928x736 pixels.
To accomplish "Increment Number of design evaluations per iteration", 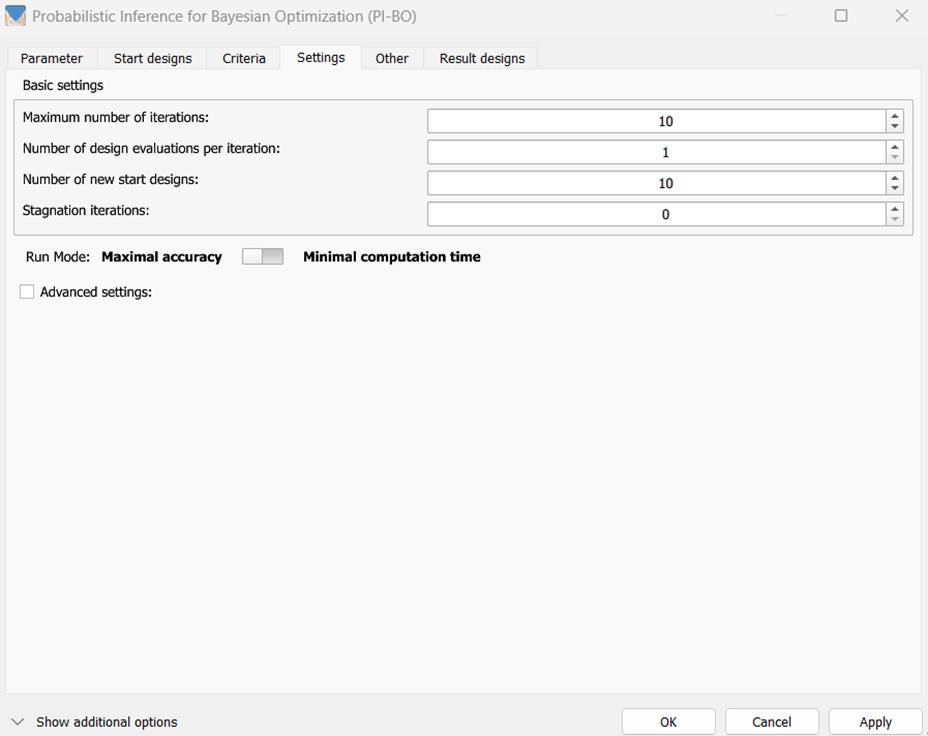I will coord(895,146).
